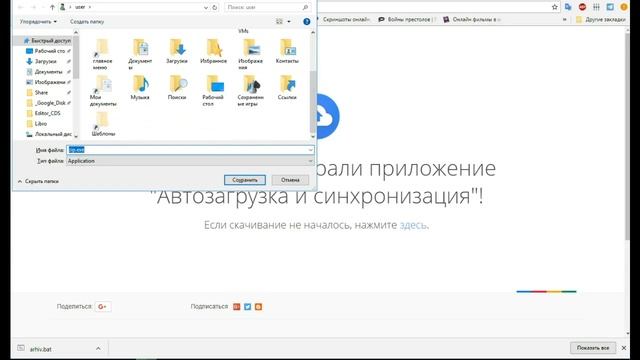Open the 'Войны престолов' bookmark
Image resolution: width=640 pixels, height=360 pixels.
pyautogui.click(x=407, y=20)
